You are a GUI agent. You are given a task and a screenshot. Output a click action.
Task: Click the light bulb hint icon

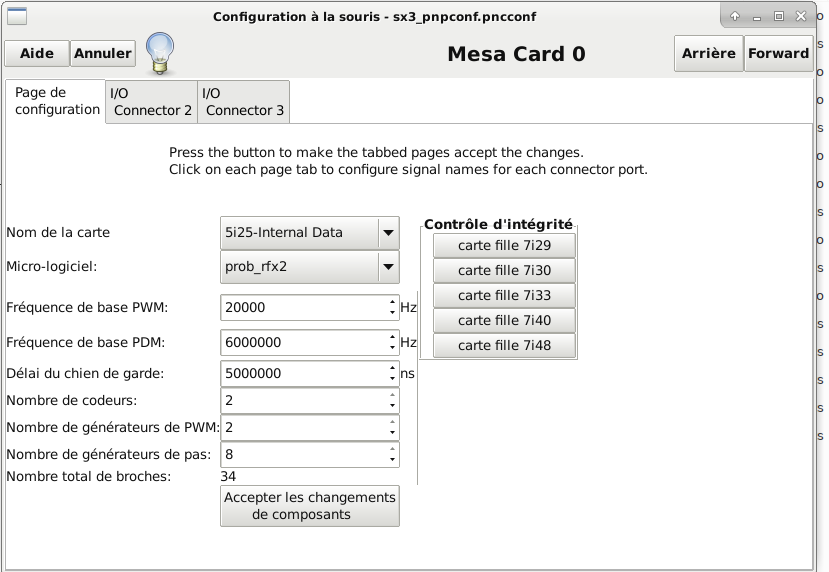(x=160, y=53)
